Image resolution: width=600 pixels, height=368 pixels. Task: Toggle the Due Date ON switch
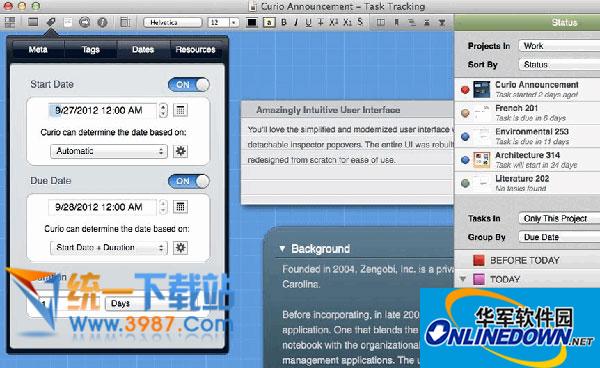click(189, 181)
